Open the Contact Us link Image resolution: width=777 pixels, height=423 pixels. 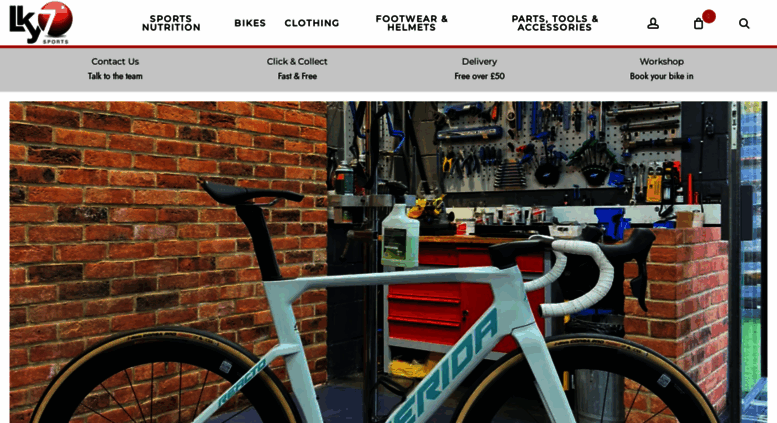(x=115, y=61)
